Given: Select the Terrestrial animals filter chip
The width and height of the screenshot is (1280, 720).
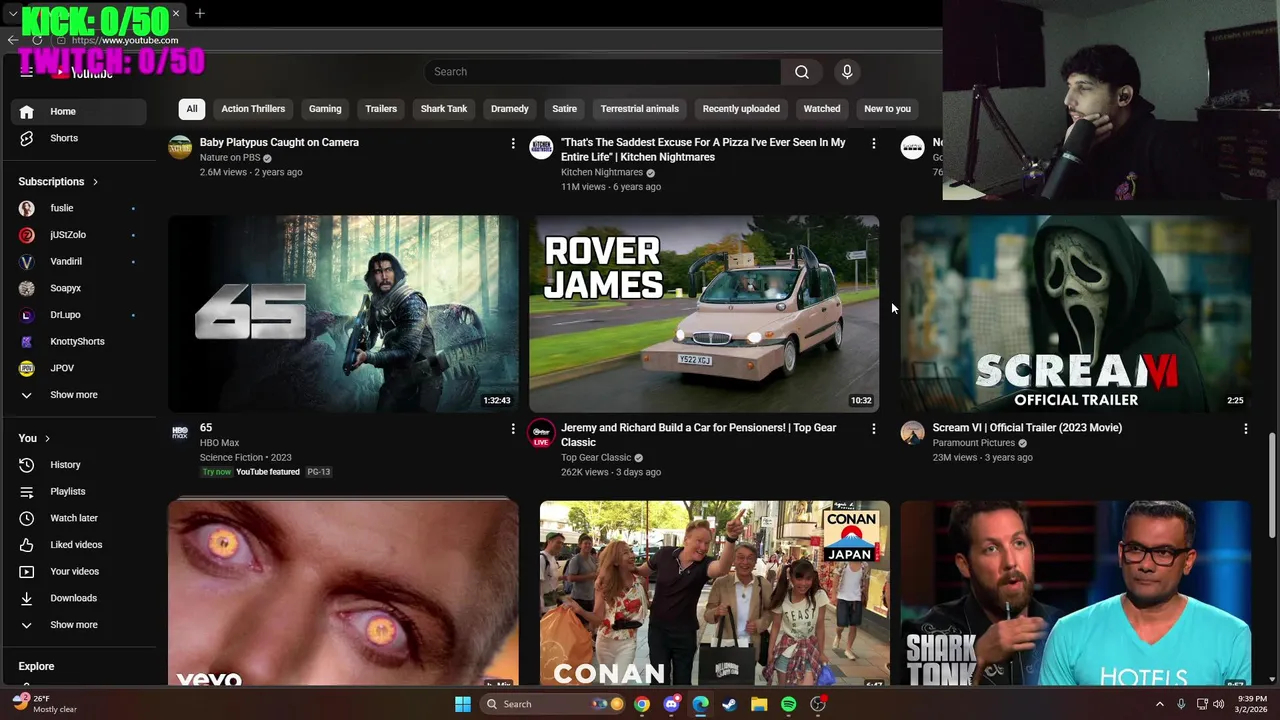Looking at the screenshot, I should click(640, 109).
